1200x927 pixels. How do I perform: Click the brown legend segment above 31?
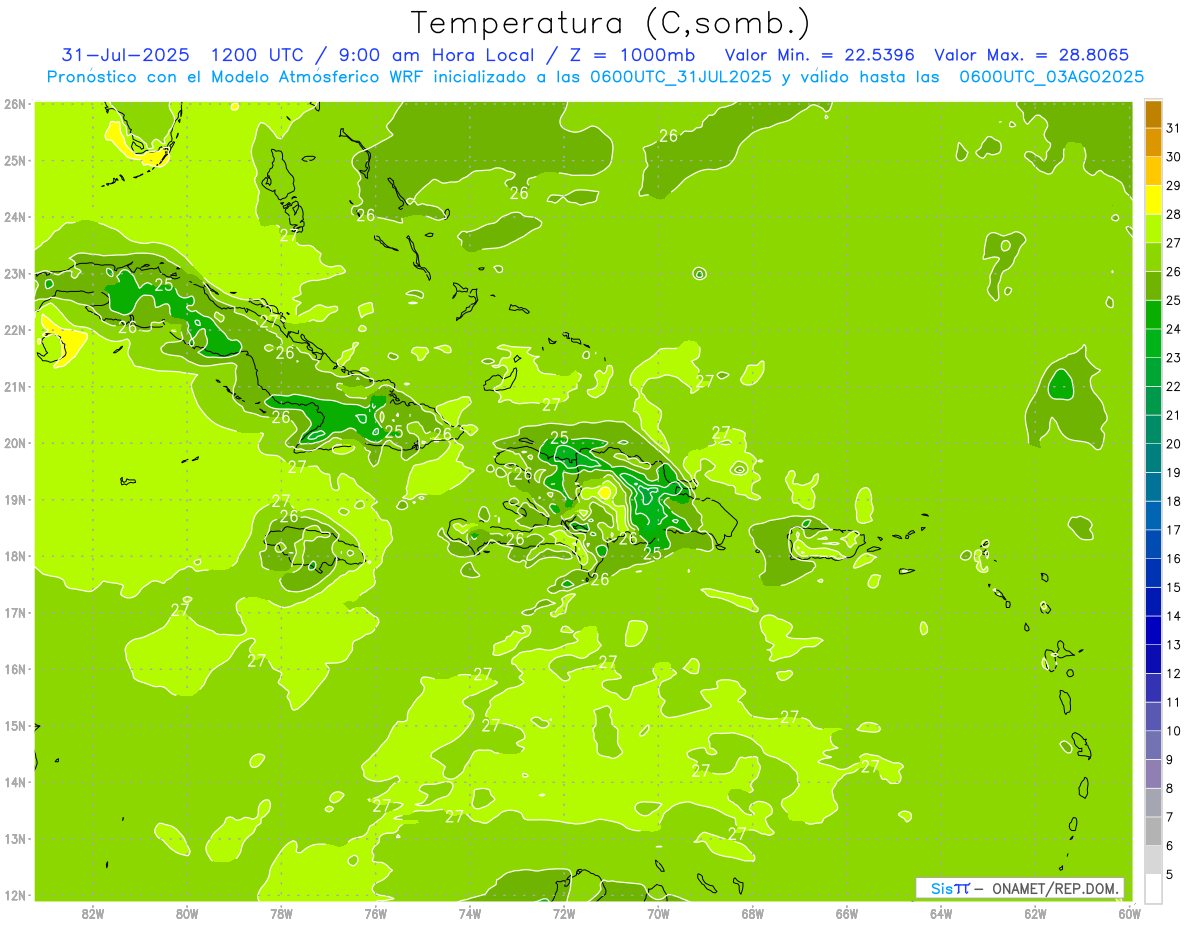coord(1153,114)
